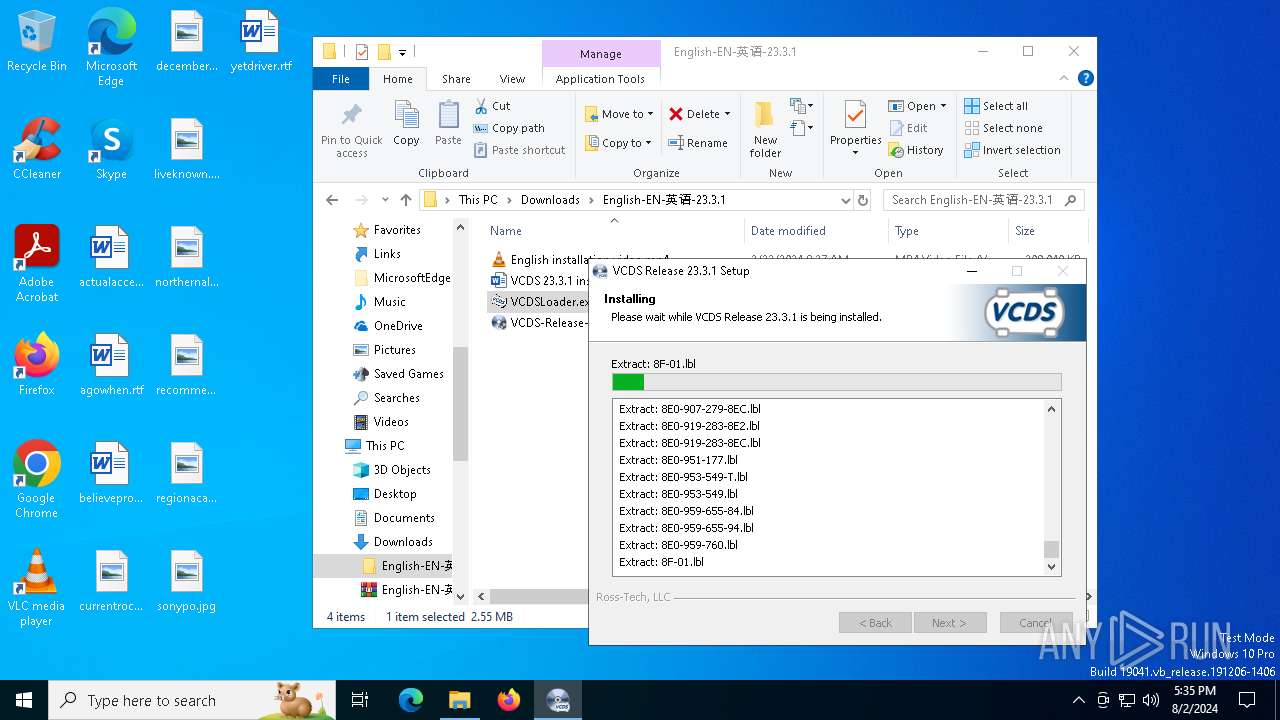Image resolution: width=1280 pixels, height=720 pixels.
Task: Select the Manage contextual tab
Action: pyautogui.click(x=600, y=54)
